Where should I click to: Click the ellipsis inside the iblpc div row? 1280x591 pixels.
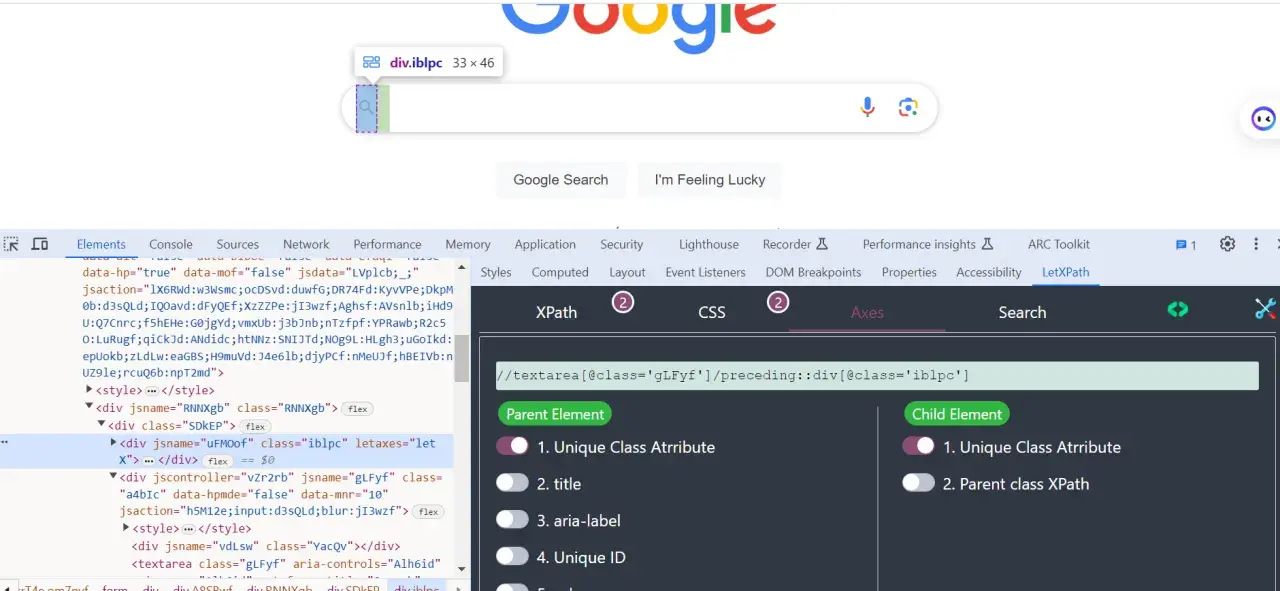[149, 461]
